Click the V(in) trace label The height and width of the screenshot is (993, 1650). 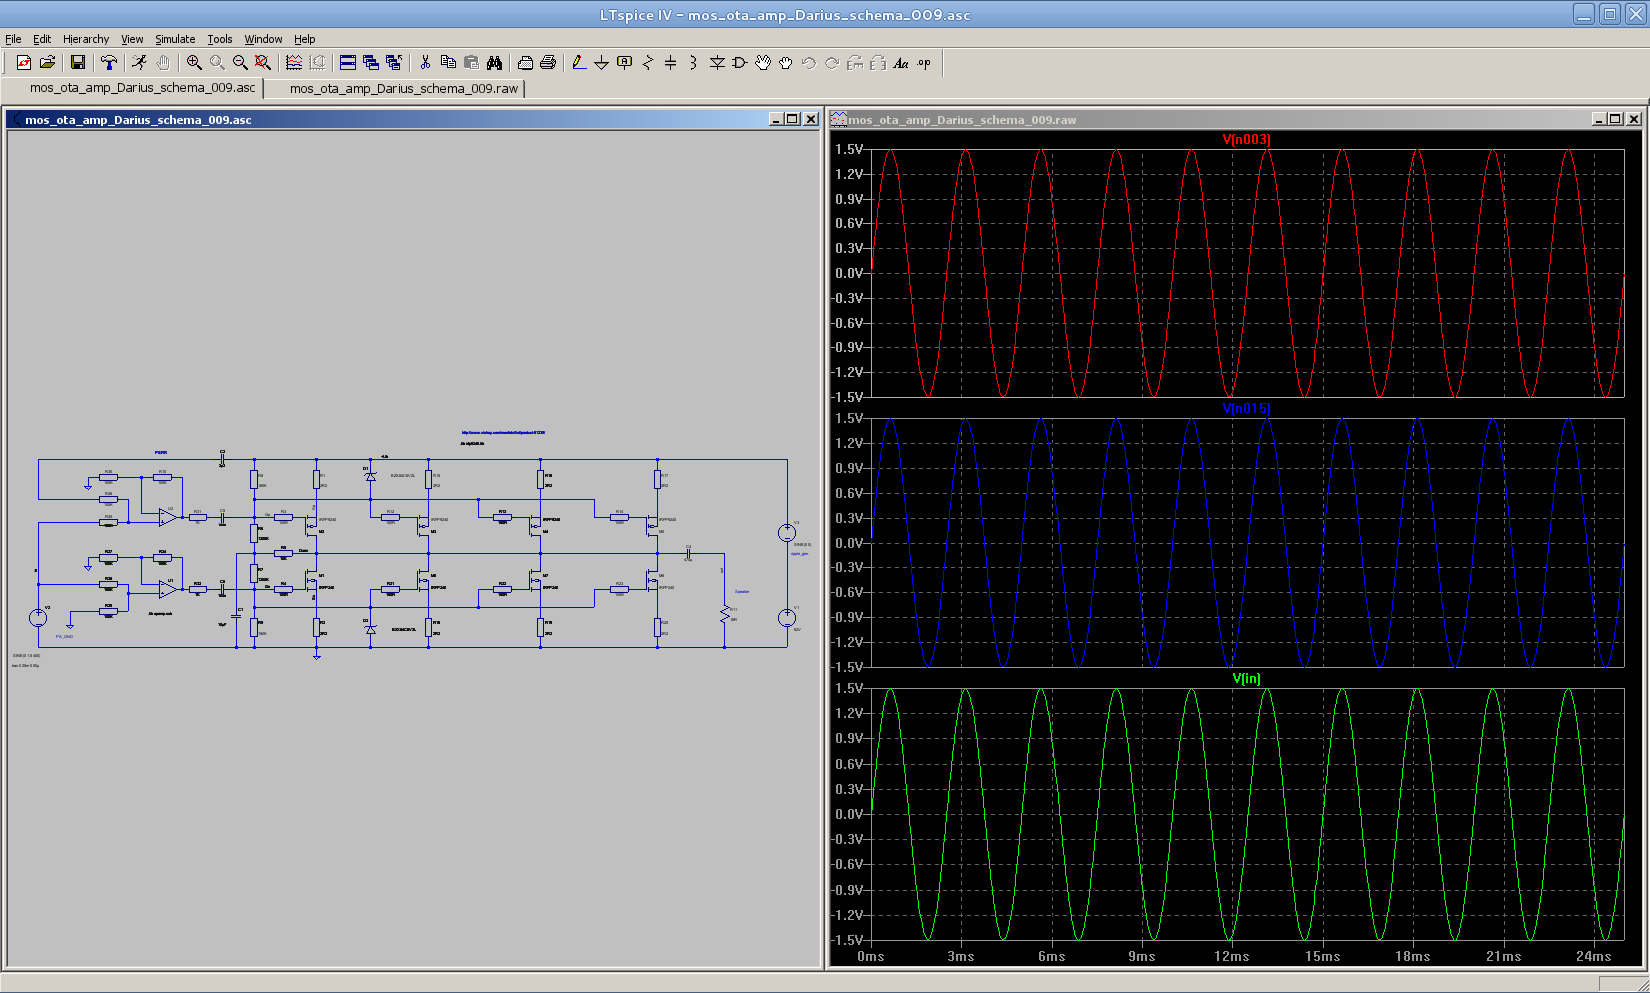[1246, 678]
